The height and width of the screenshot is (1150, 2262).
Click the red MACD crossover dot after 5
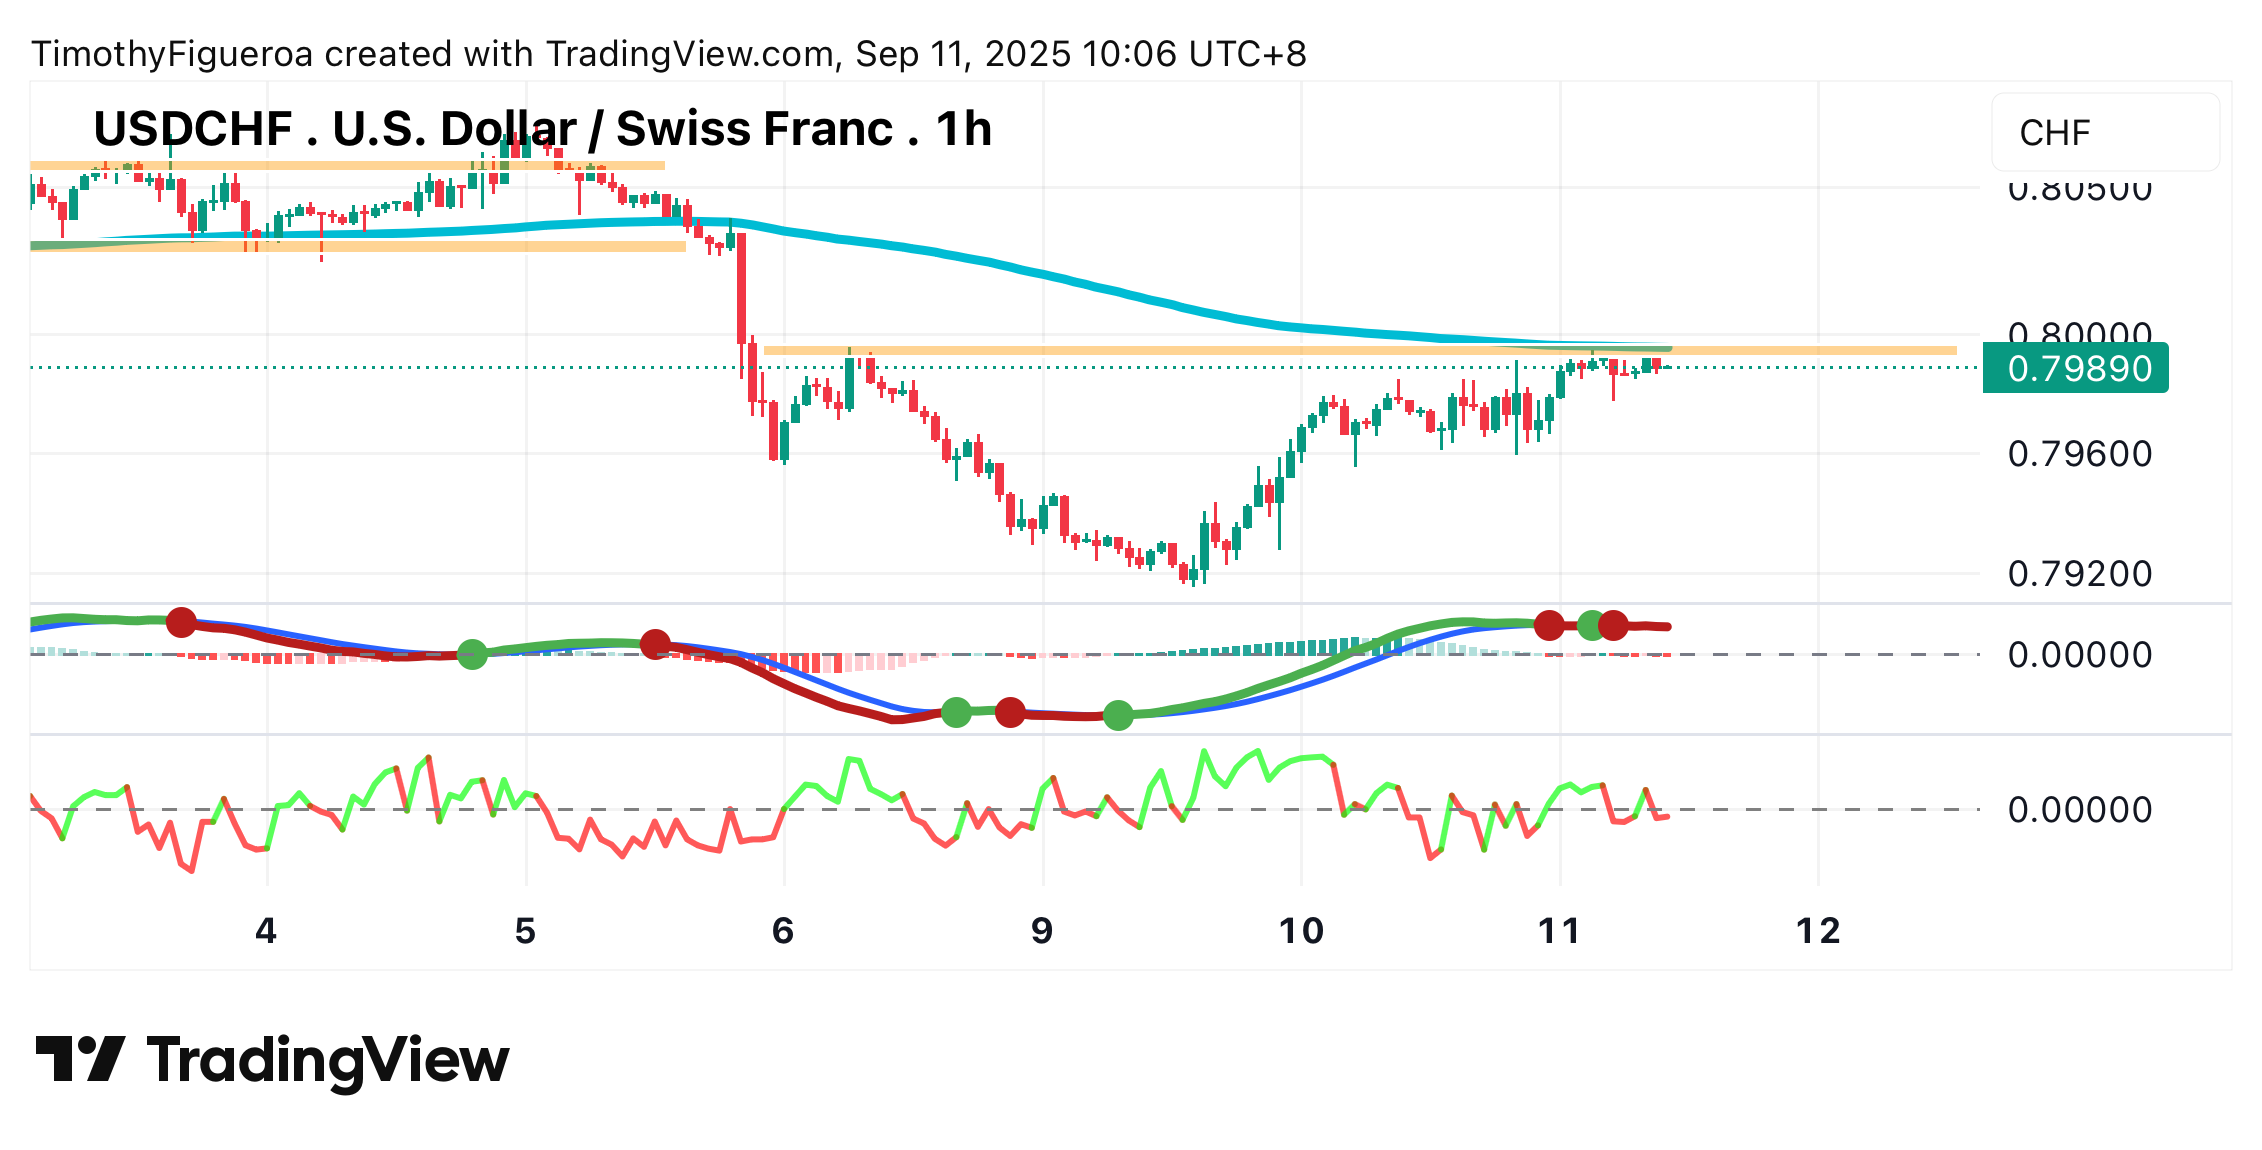tap(655, 645)
